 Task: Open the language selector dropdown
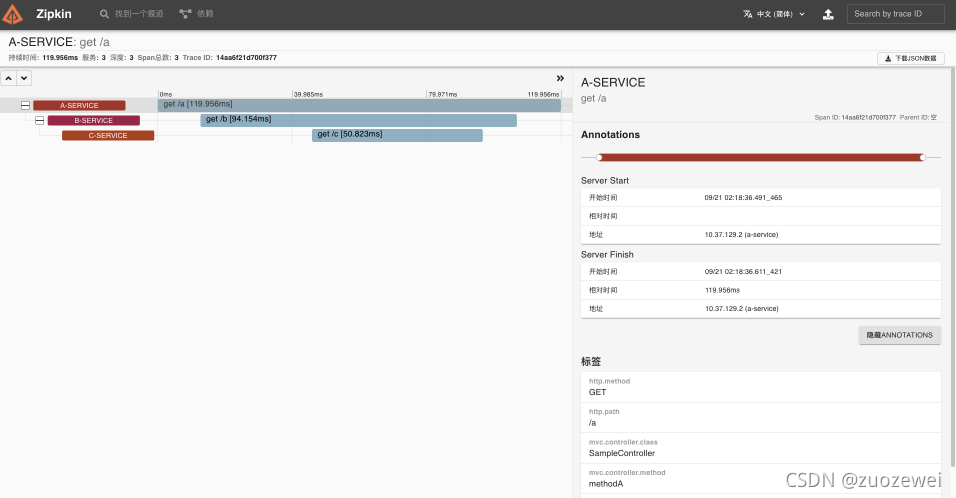(x=774, y=14)
